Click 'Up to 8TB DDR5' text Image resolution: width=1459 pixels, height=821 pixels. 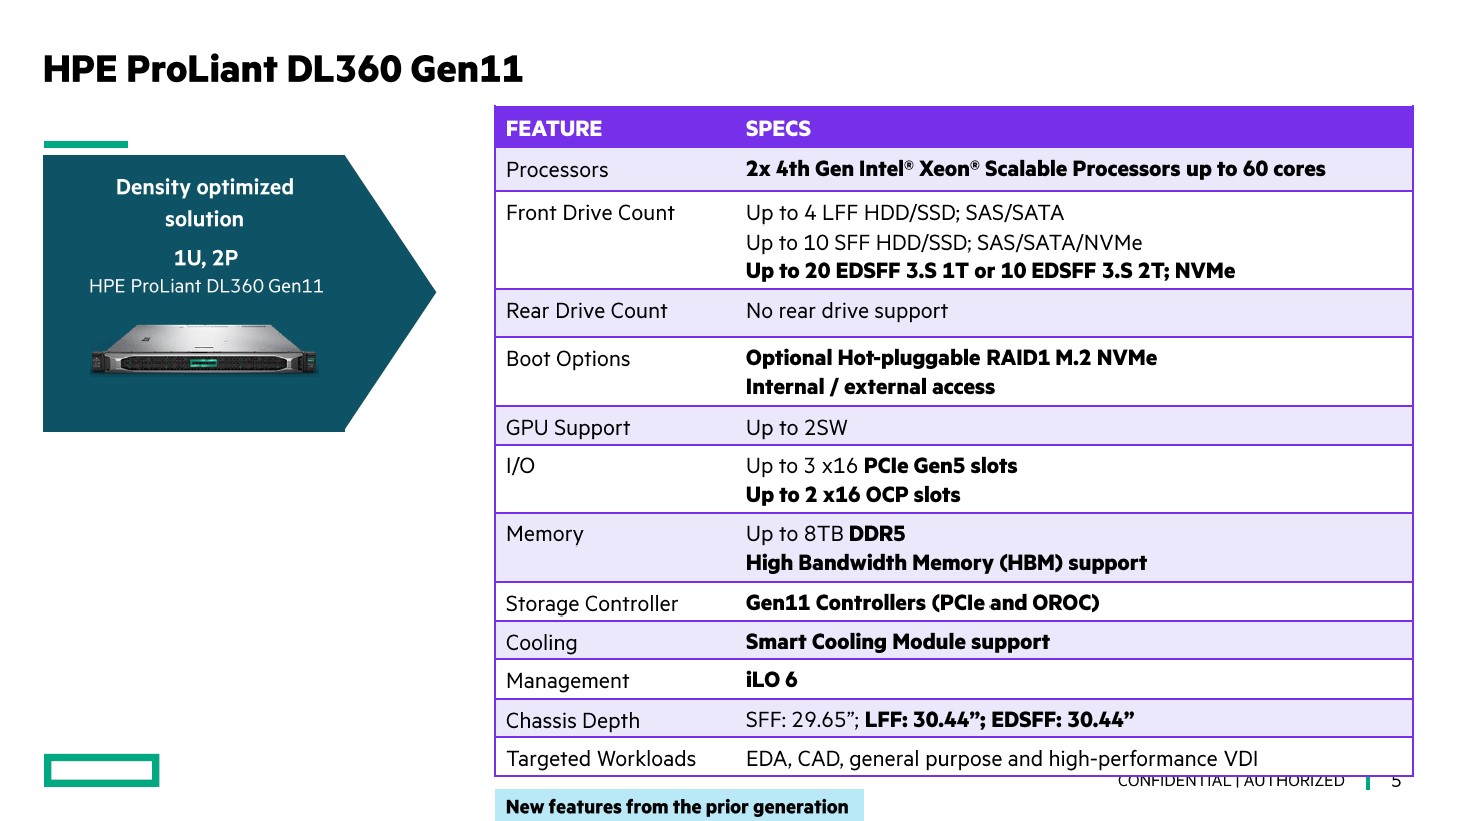tap(825, 534)
